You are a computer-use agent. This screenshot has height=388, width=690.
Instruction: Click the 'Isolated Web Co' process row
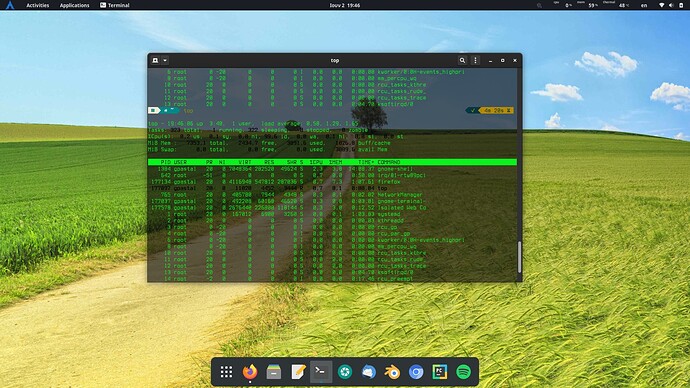click(332, 208)
